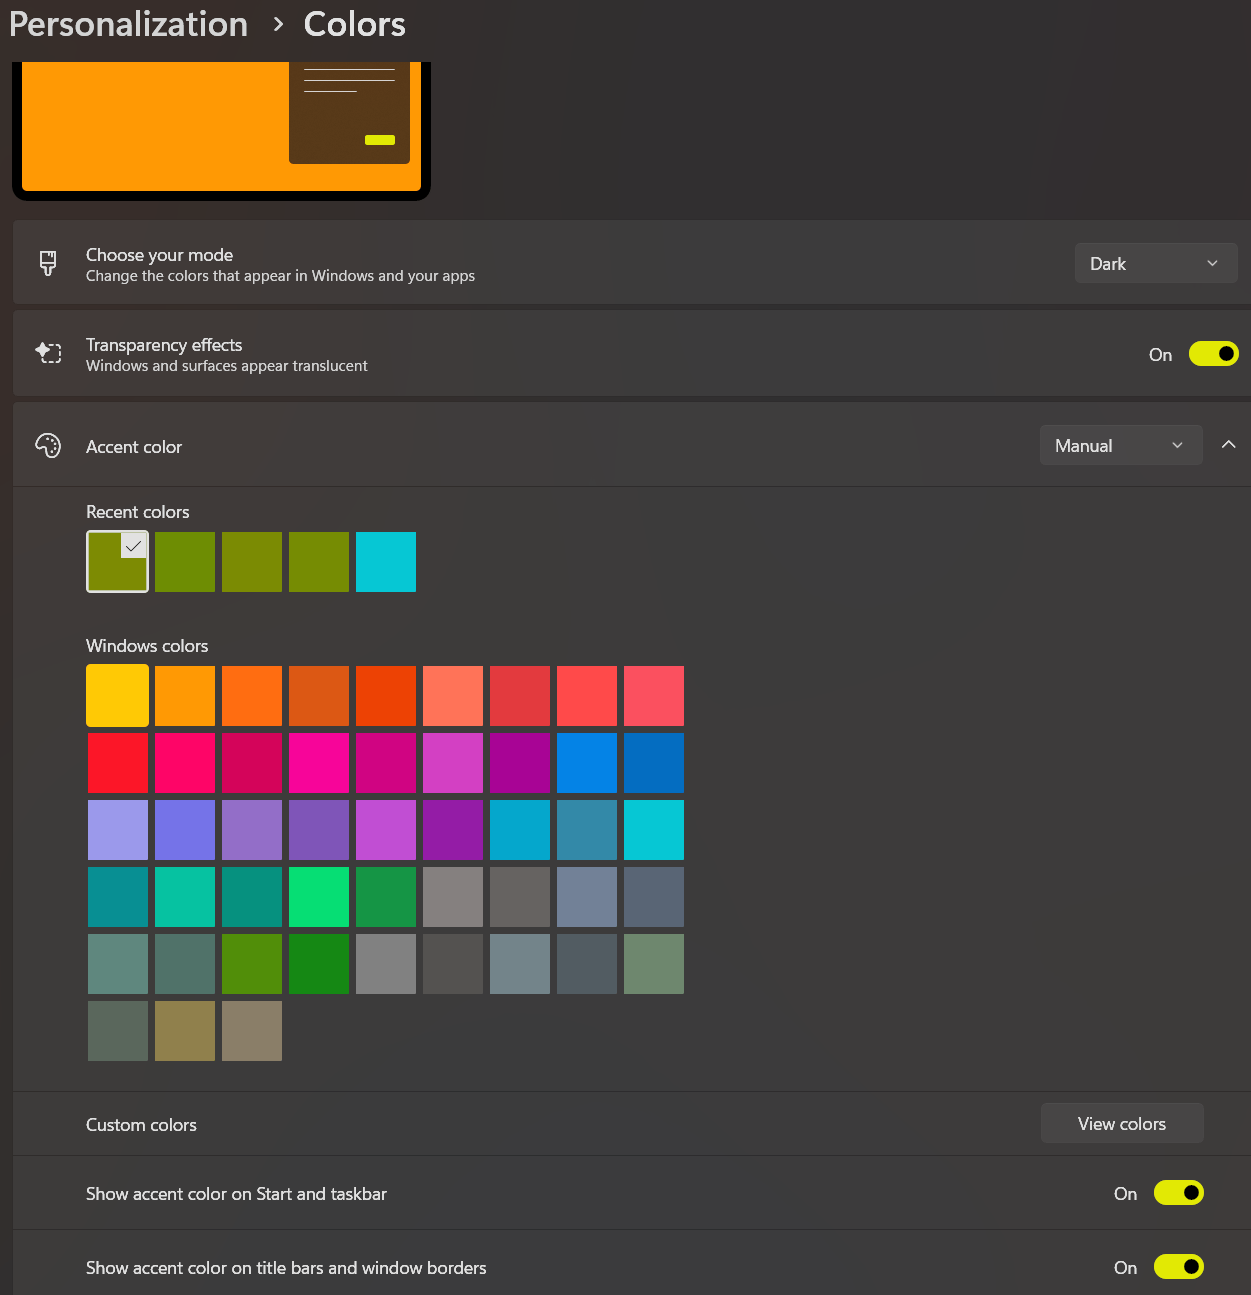
Task: Choose the yellow swatch in Windows colors
Action: [x=118, y=695]
